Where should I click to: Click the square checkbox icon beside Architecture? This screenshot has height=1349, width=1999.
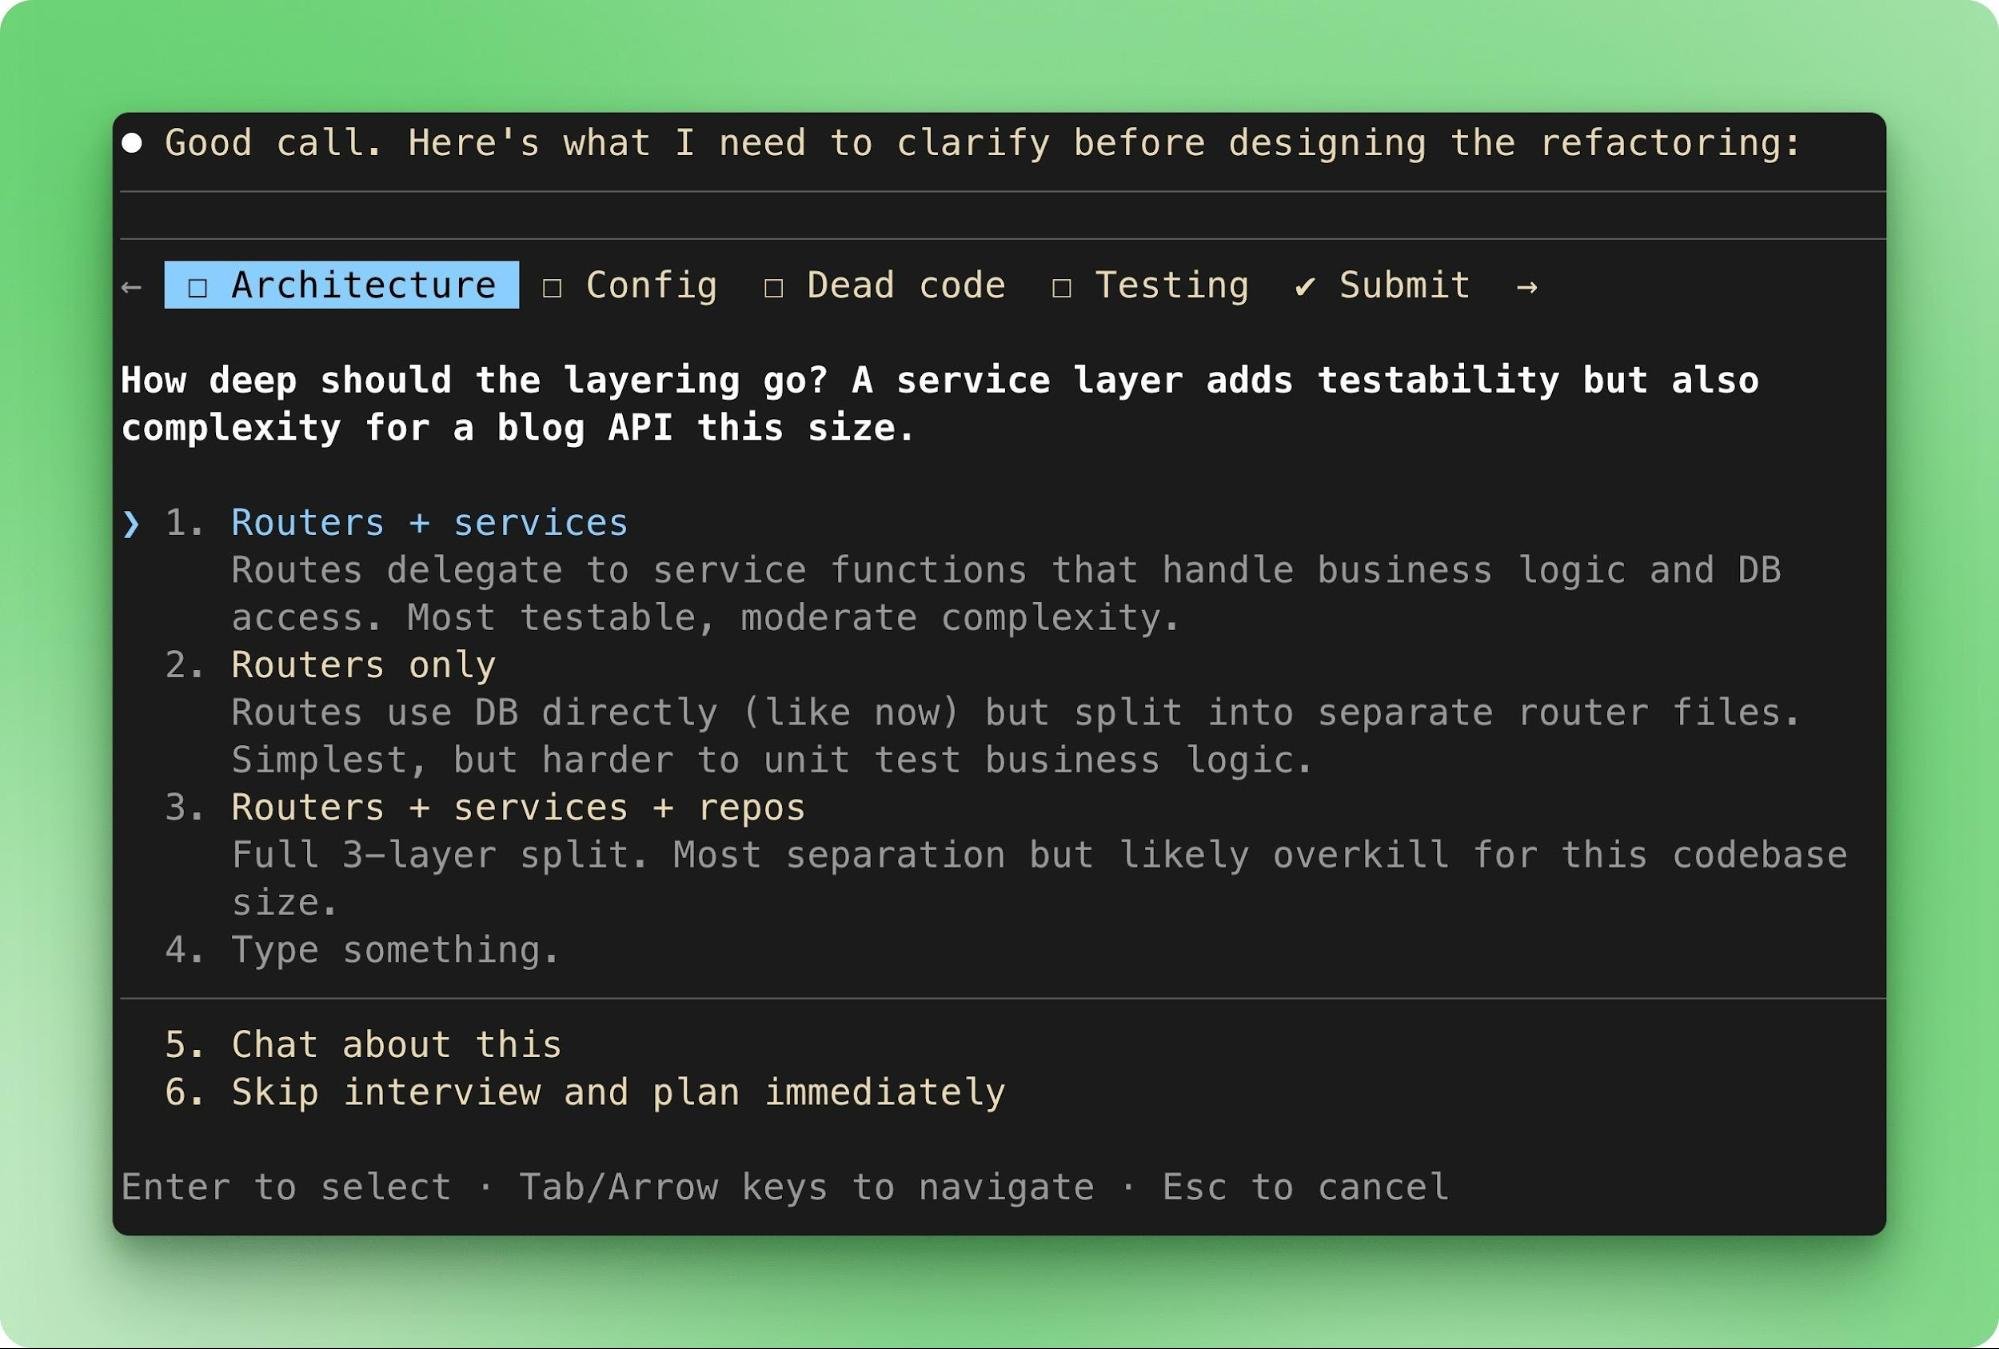(196, 286)
